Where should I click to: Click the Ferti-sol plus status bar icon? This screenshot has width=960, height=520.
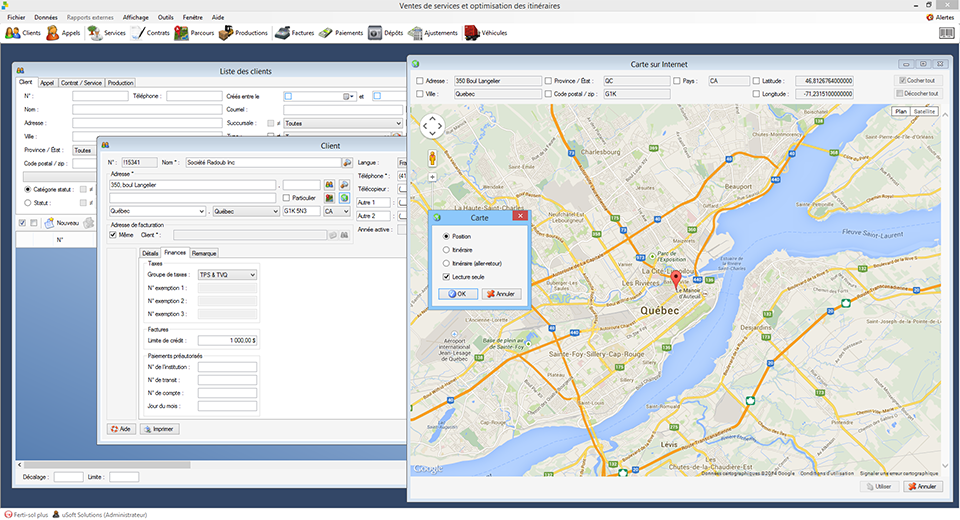click(x=8, y=515)
